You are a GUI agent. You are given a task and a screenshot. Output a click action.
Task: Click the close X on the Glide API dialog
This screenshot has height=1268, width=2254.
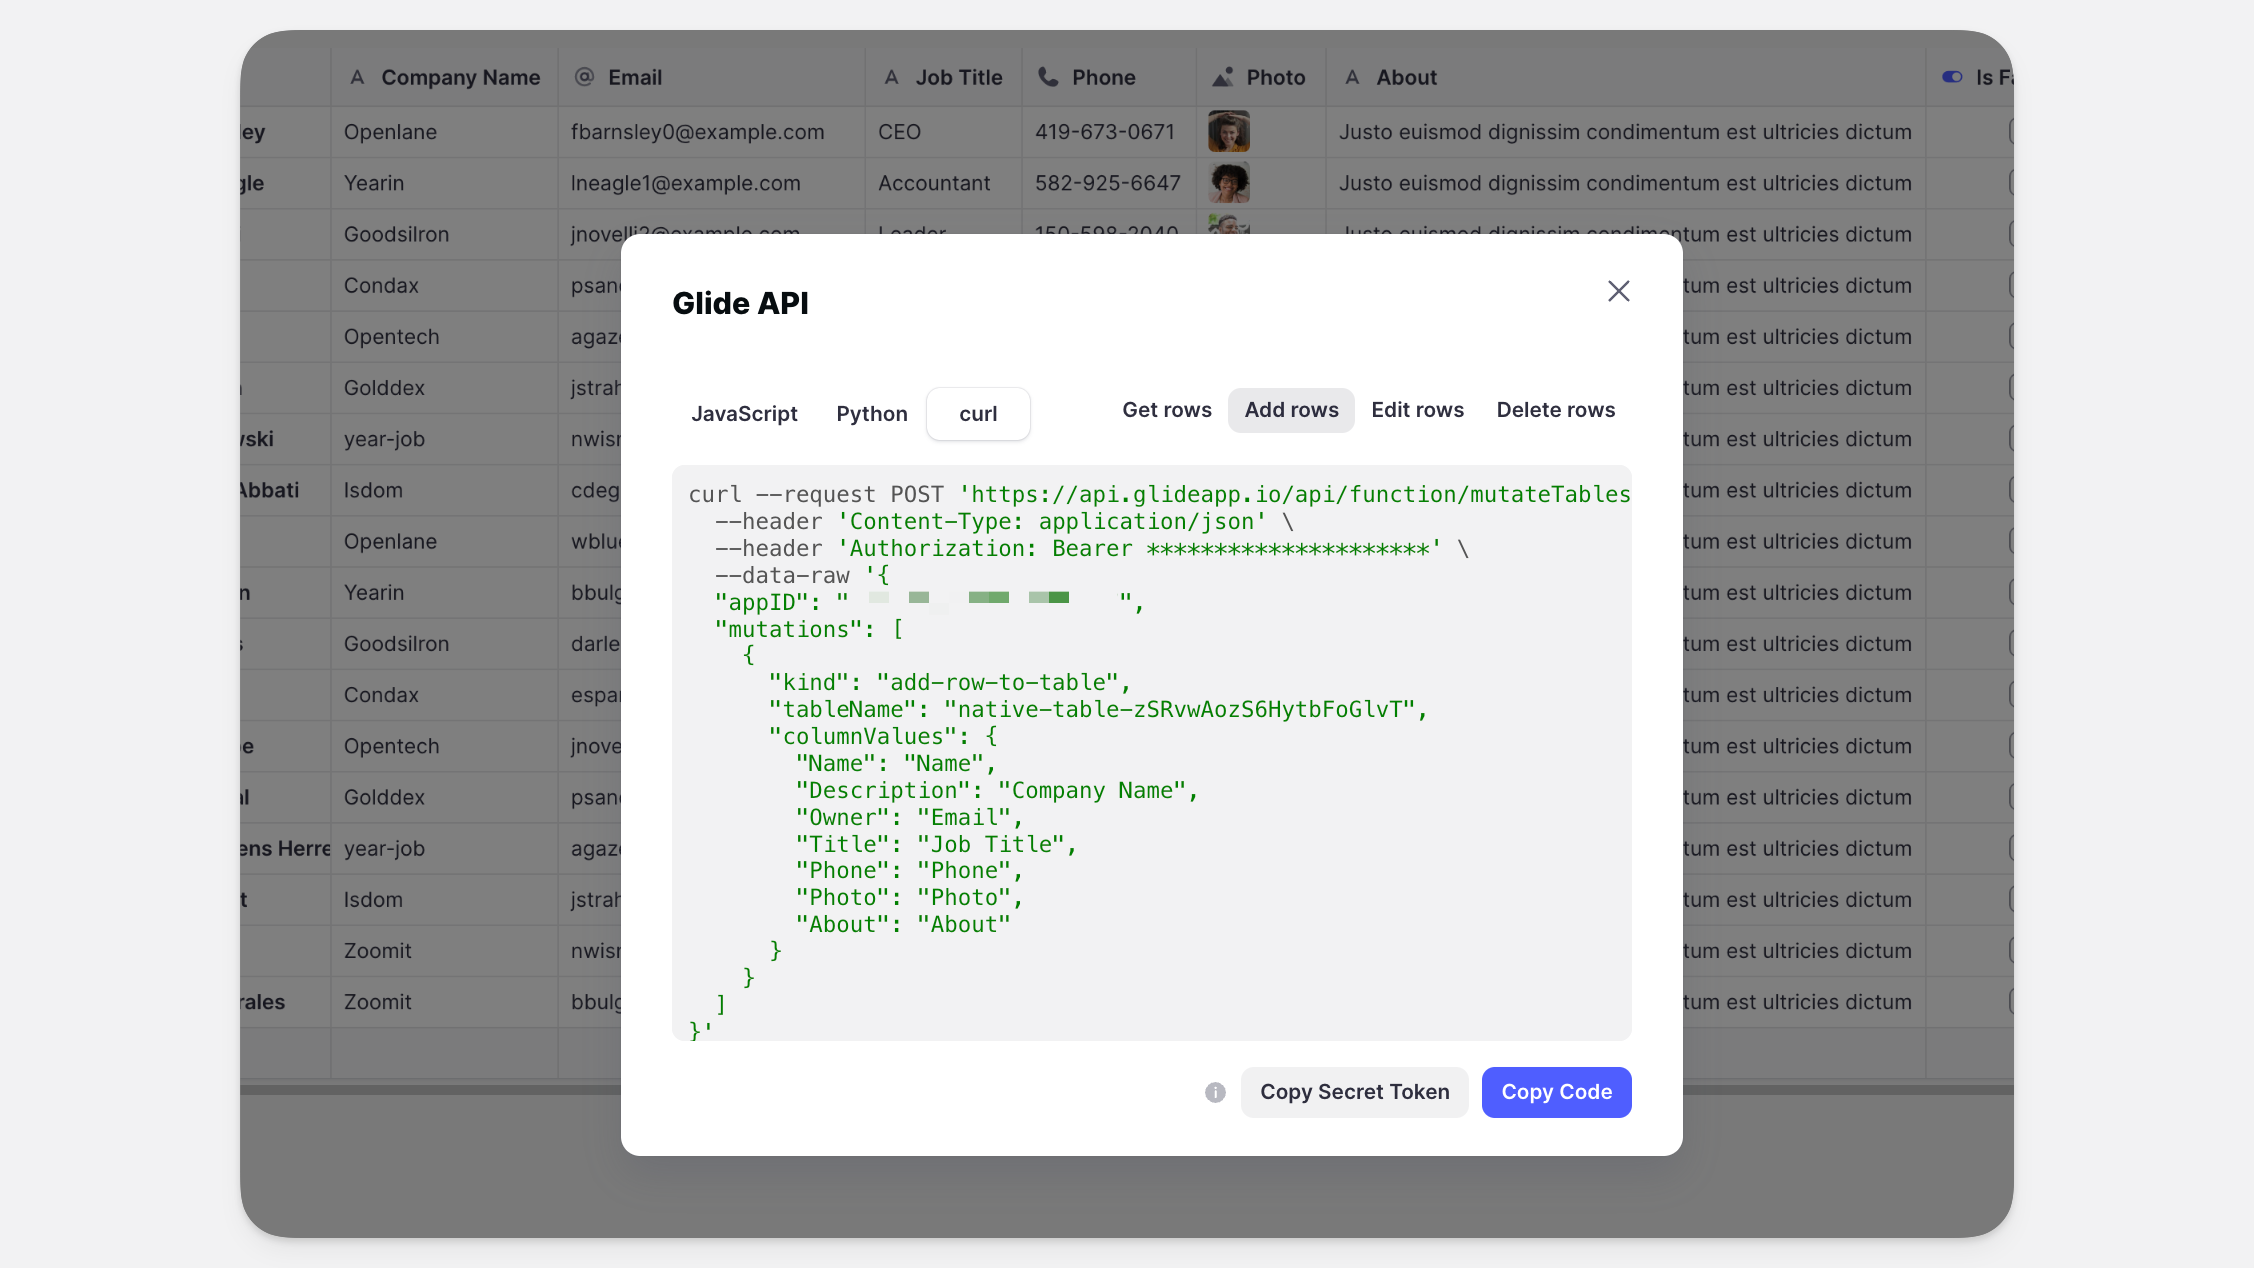click(1618, 291)
